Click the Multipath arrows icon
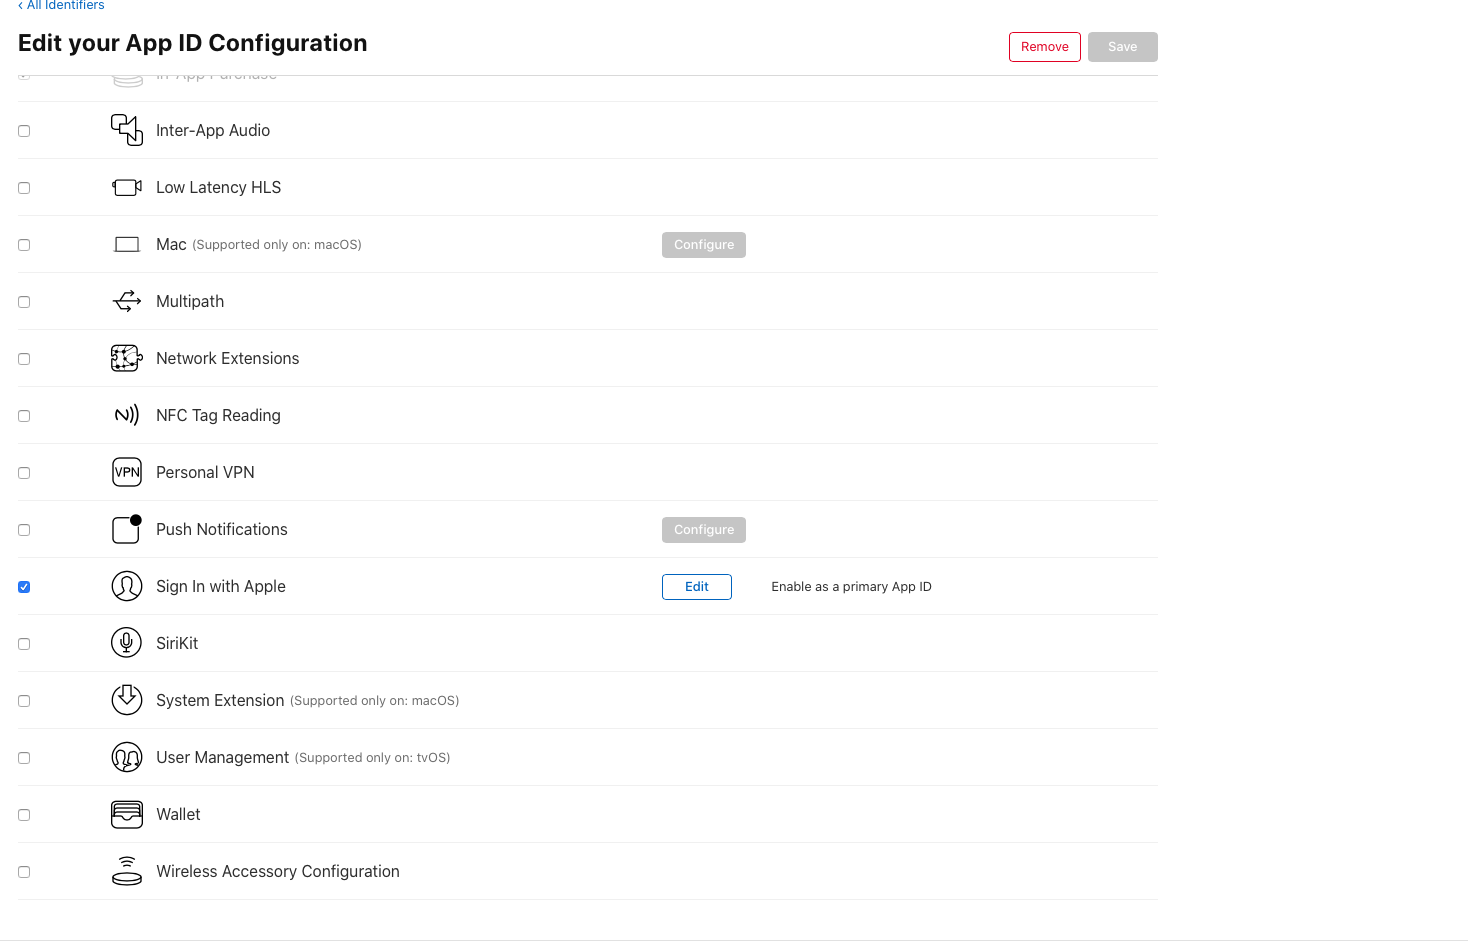Screen dimensions: 1468x946 coord(127,301)
